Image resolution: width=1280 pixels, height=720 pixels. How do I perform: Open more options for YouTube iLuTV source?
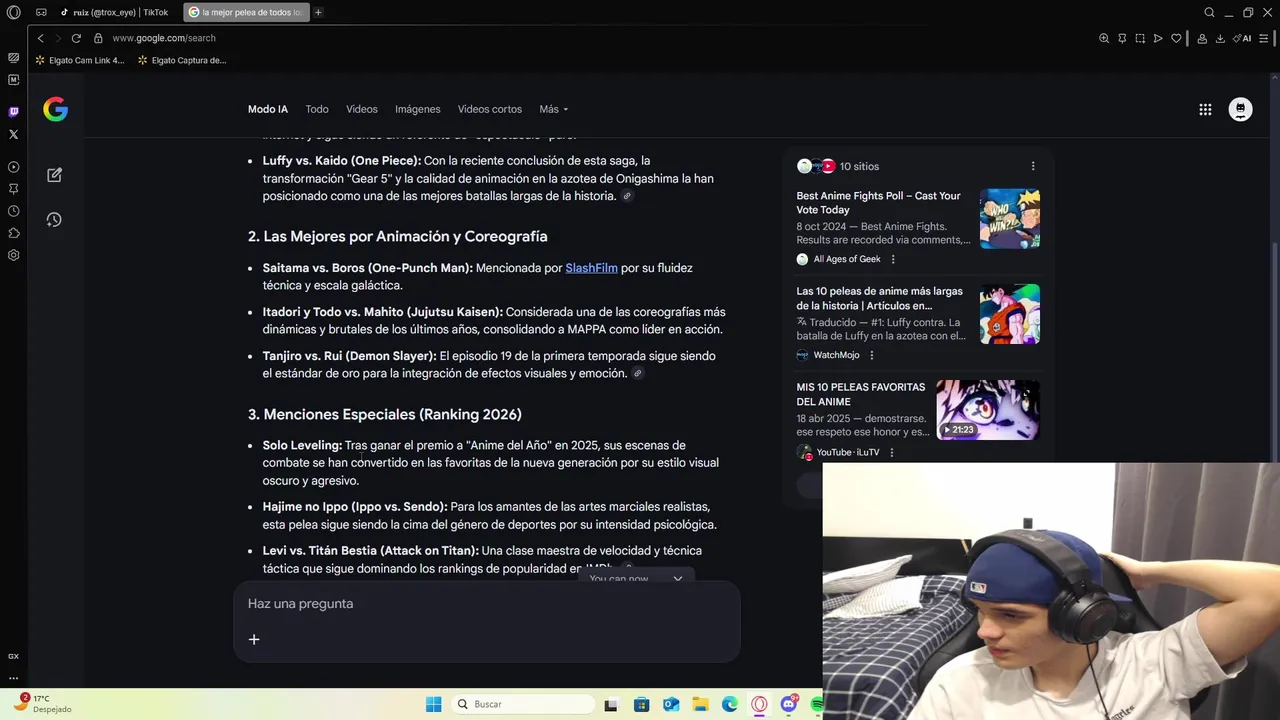coord(892,452)
